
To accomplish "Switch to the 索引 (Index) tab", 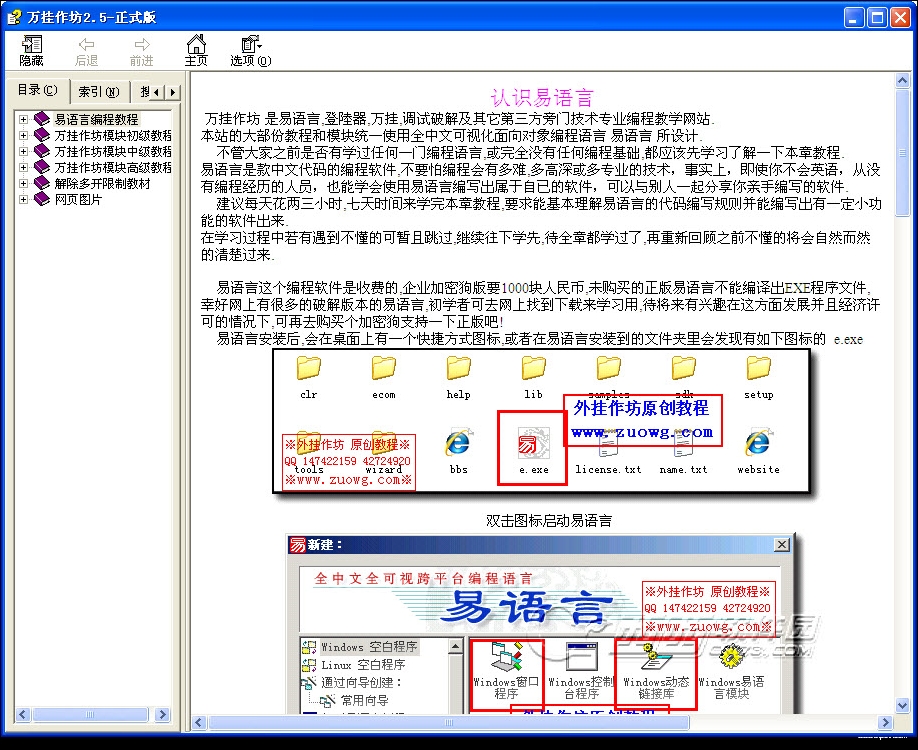I will 98,92.
